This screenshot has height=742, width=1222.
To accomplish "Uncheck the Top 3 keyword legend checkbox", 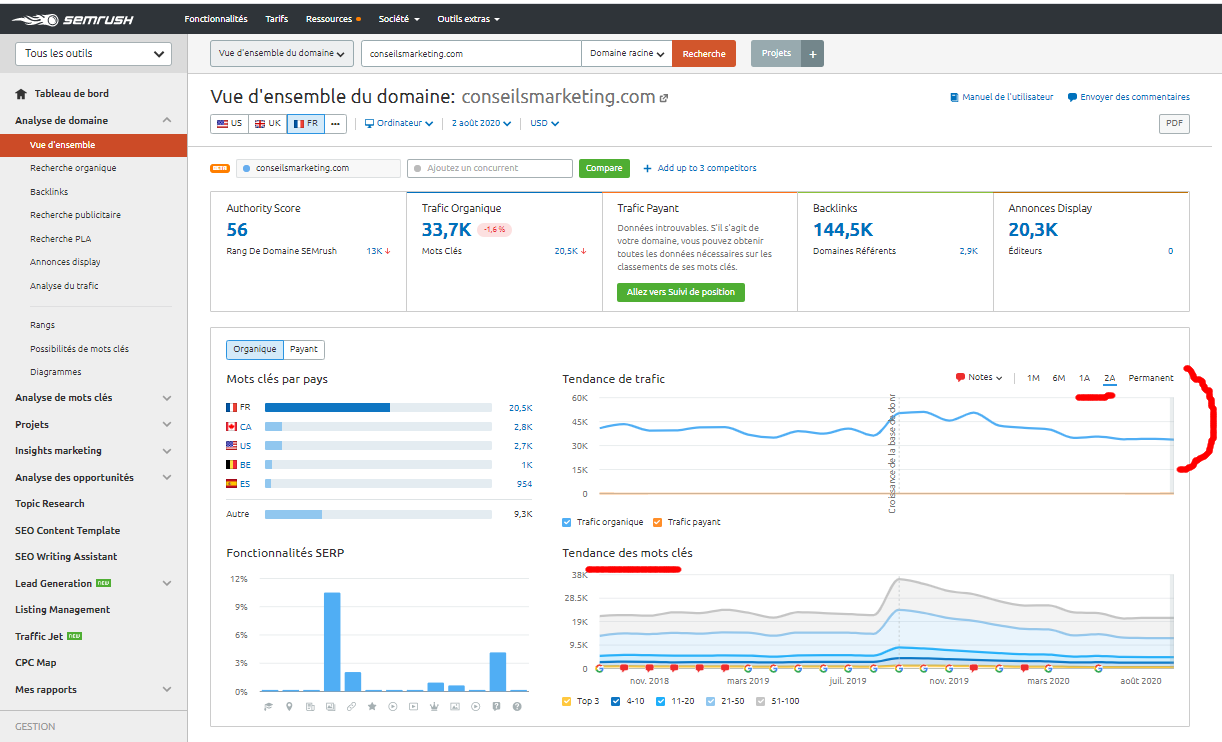I will 567,701.
